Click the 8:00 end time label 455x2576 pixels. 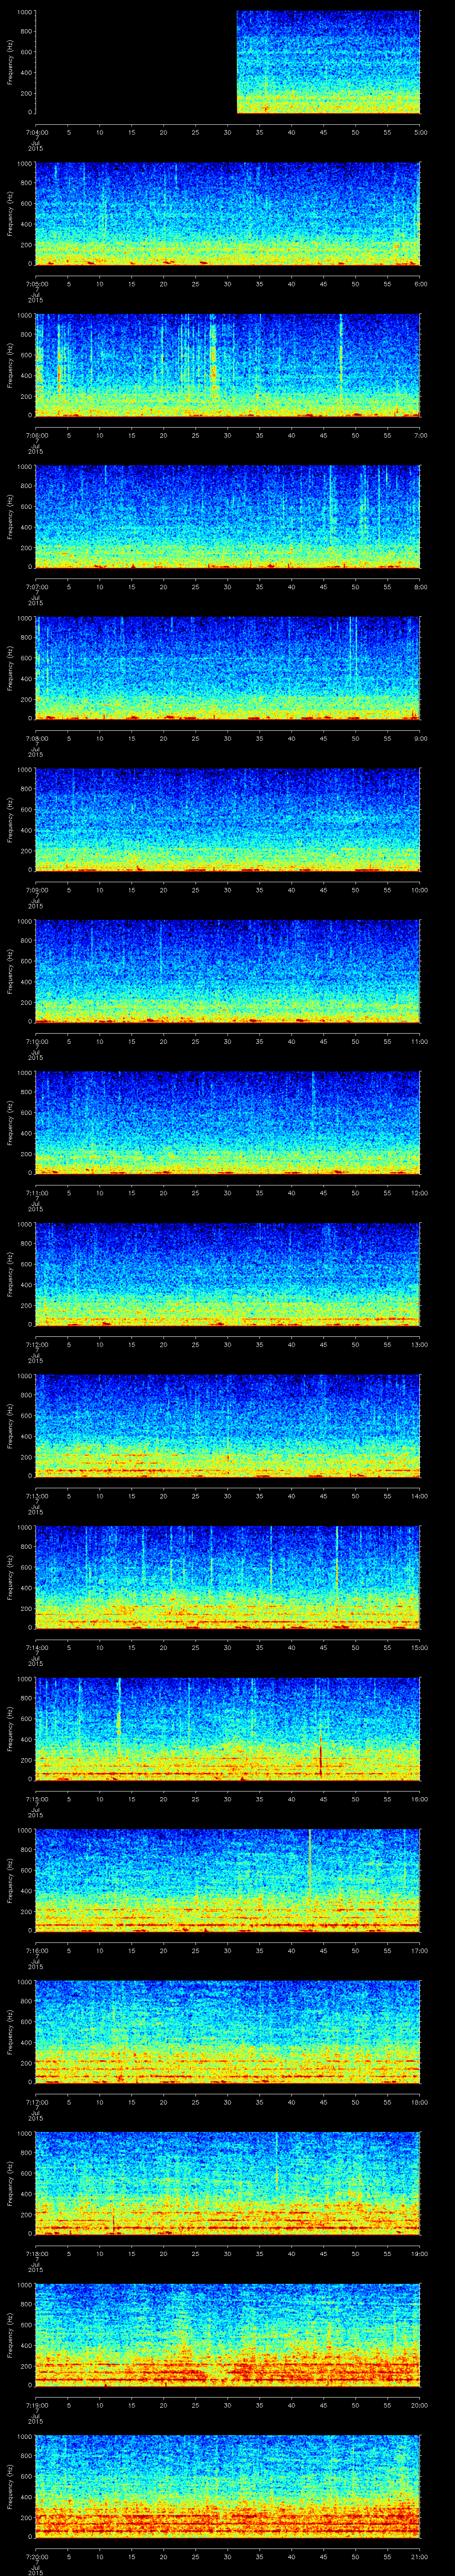(x=420, y=587)
